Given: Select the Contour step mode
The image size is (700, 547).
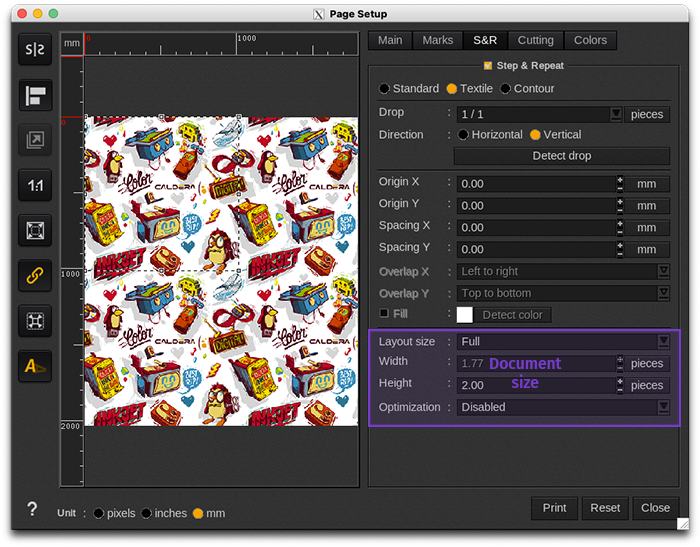Looking at the screenshot, I should 506,89.
